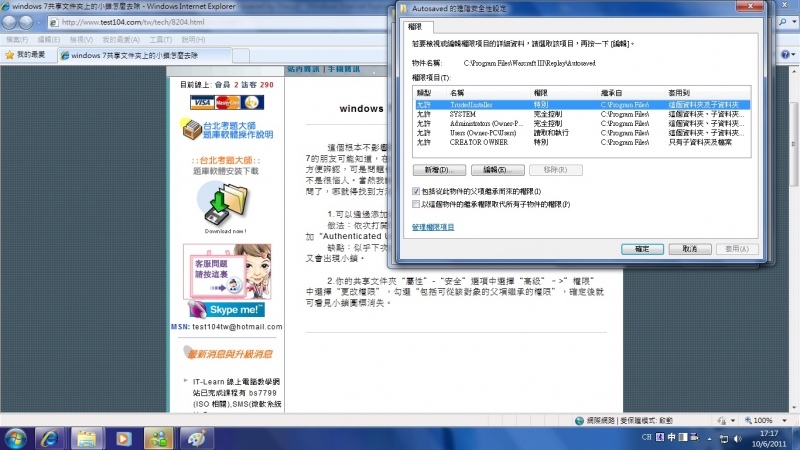Image resolution: width=800 pixels, height=450 pixels.
Task: Click the CH language indicator in tray
Action: click(x=646, y=437)
